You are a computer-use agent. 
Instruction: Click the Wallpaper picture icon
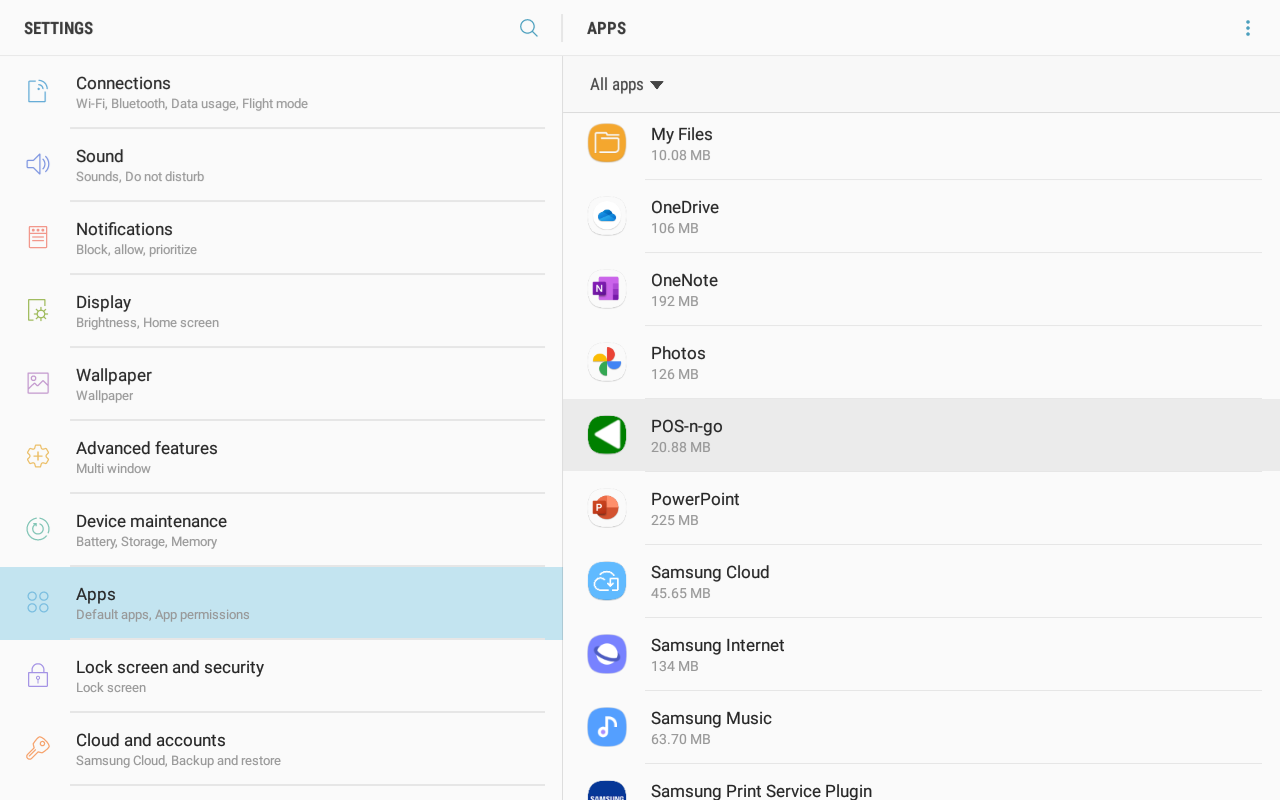[38, 383]
